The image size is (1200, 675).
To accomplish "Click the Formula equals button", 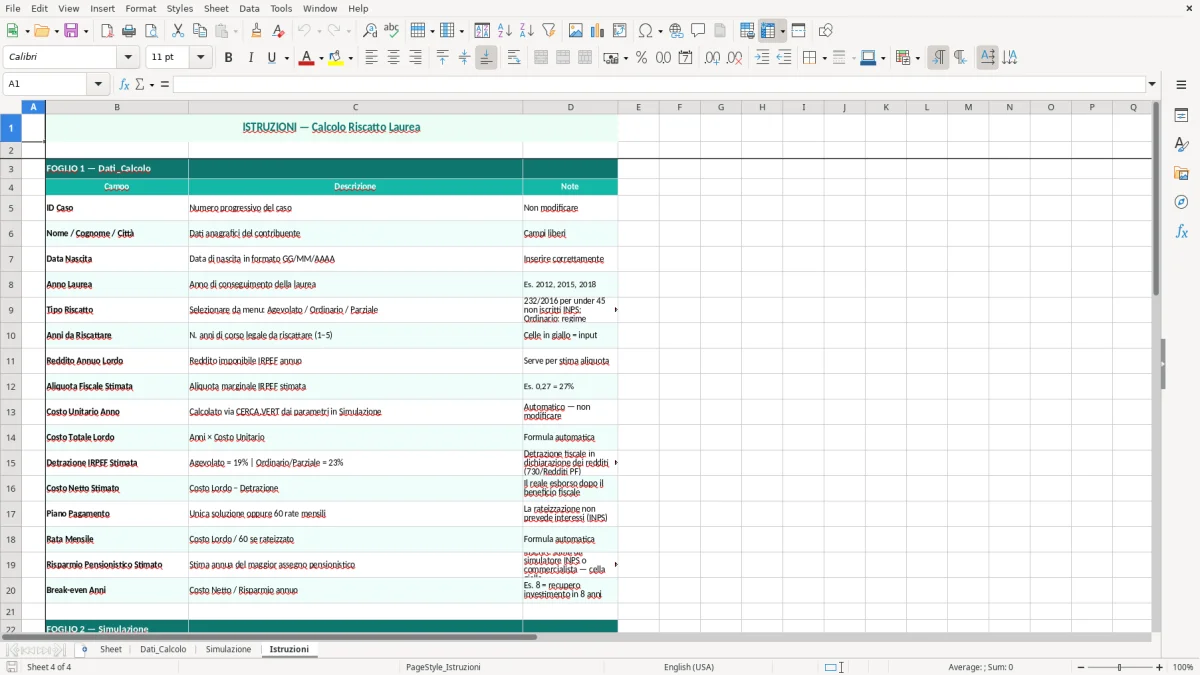I will coord(165,84).
